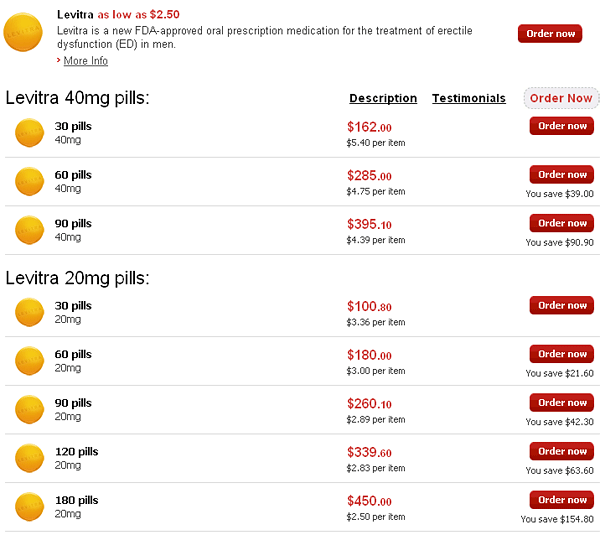The image size is (600, 535).
Task: Click pill icon for 30 pills 20mg
Action: 30,312
